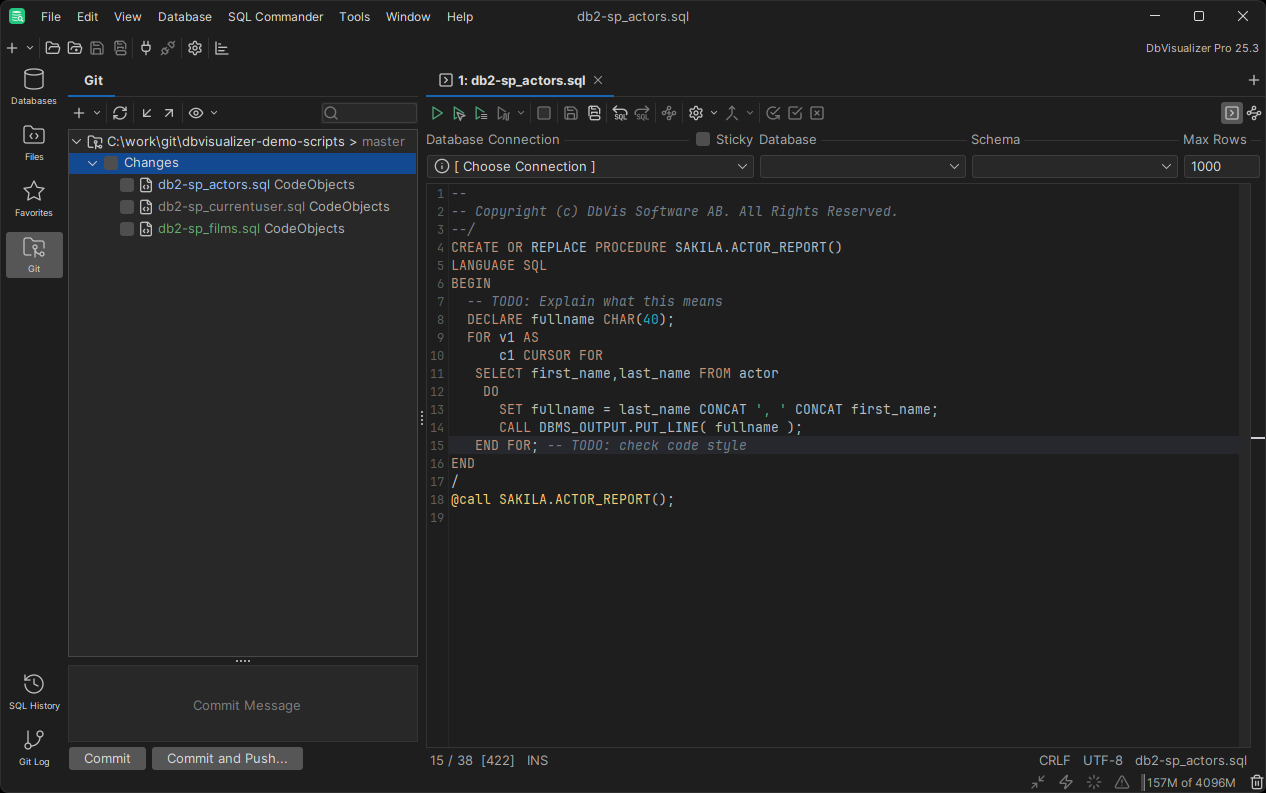Clear the SQL editor with trash icon
Screen dimensions: 1266x793
(1256, 783)
